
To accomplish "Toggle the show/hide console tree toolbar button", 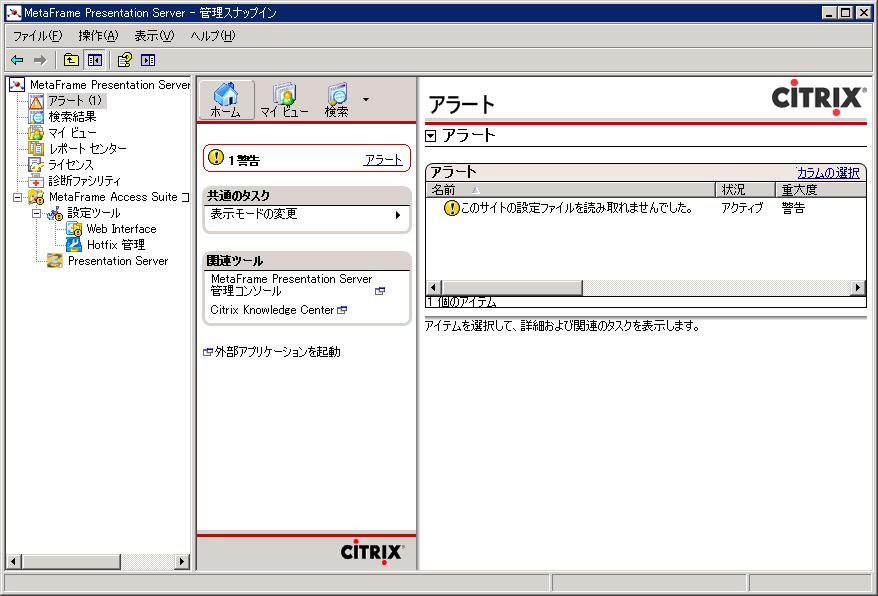I will 94,60.
